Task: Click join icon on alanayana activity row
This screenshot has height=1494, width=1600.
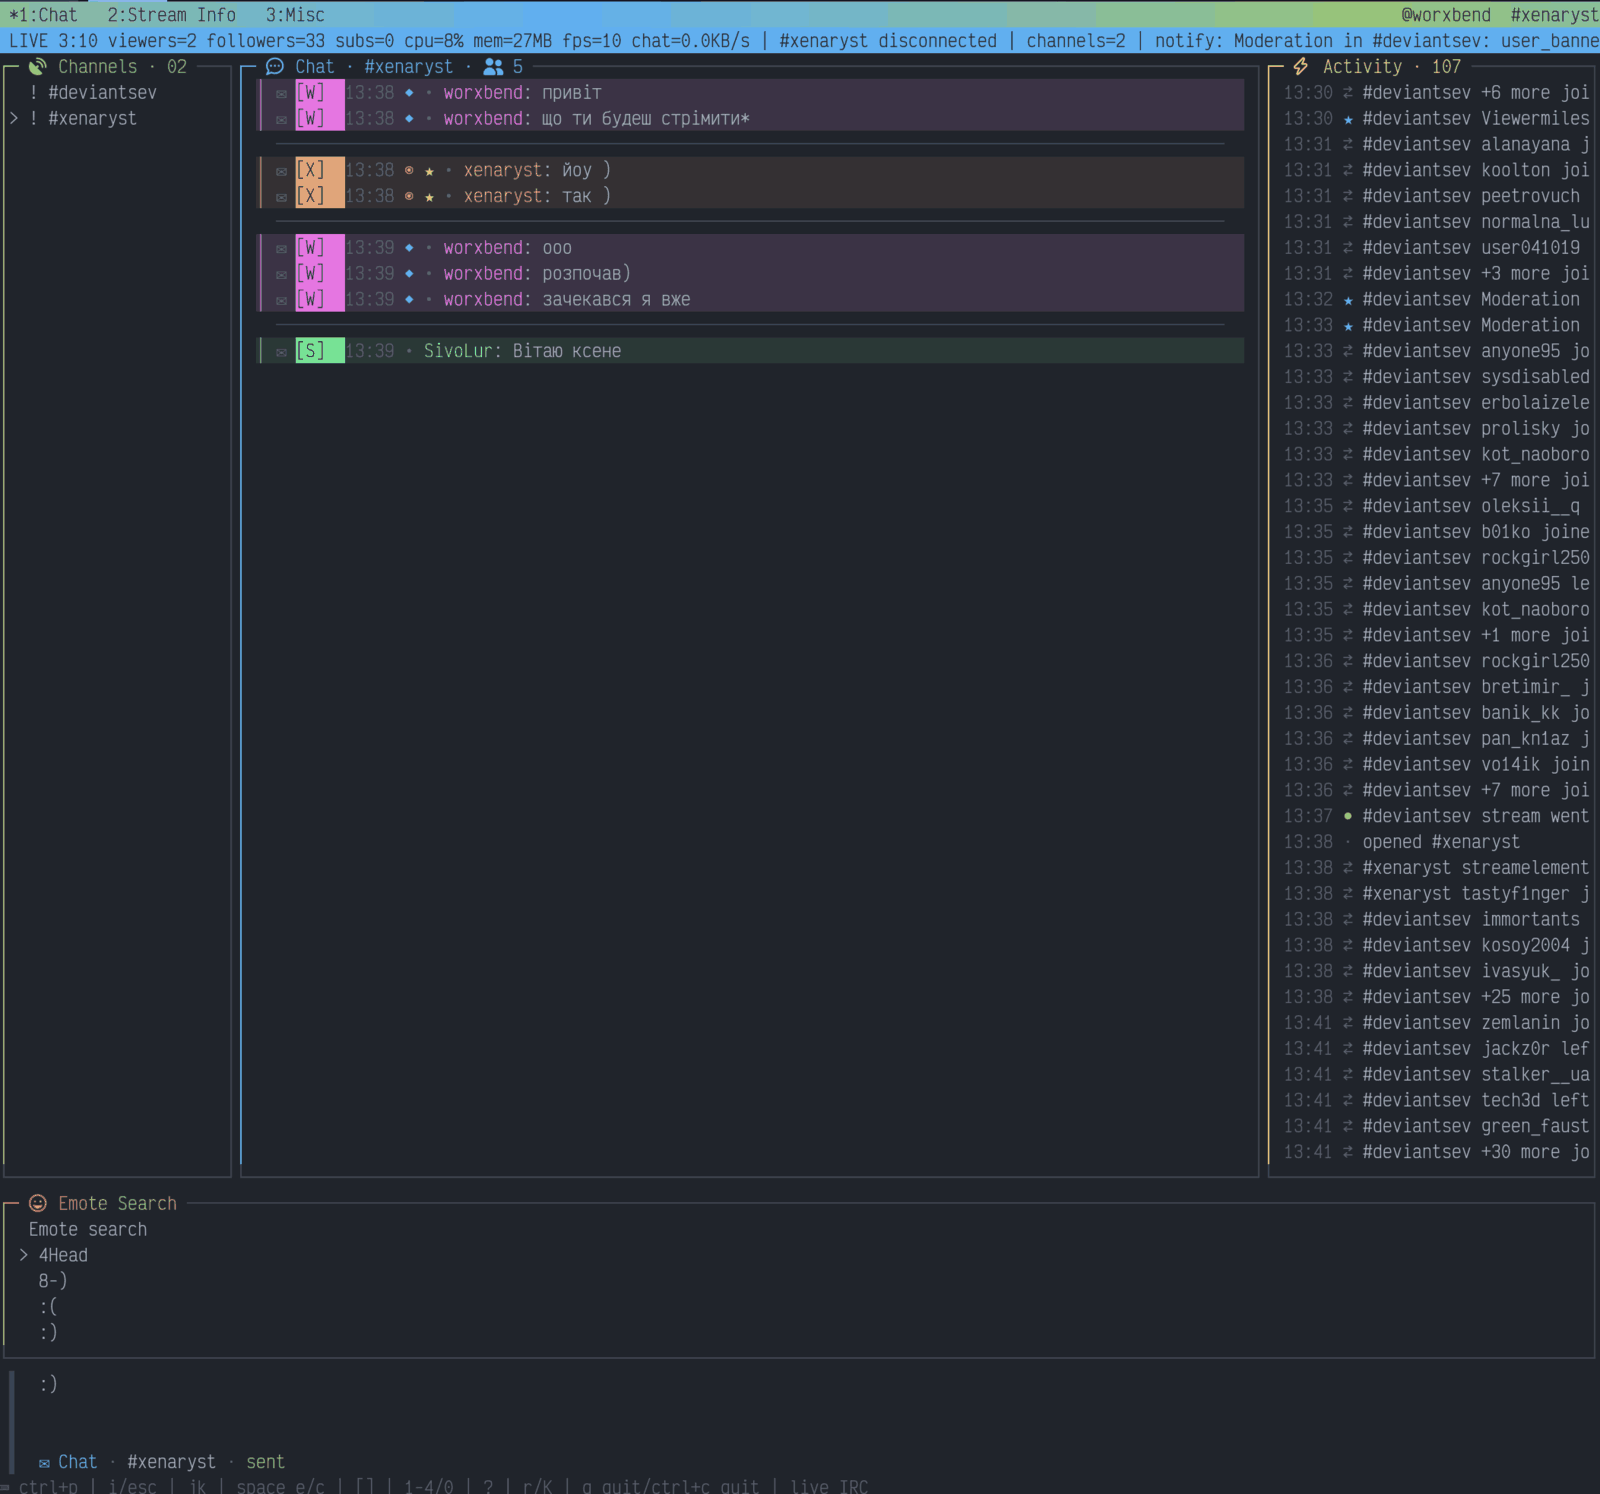Action: (1348, 145)
